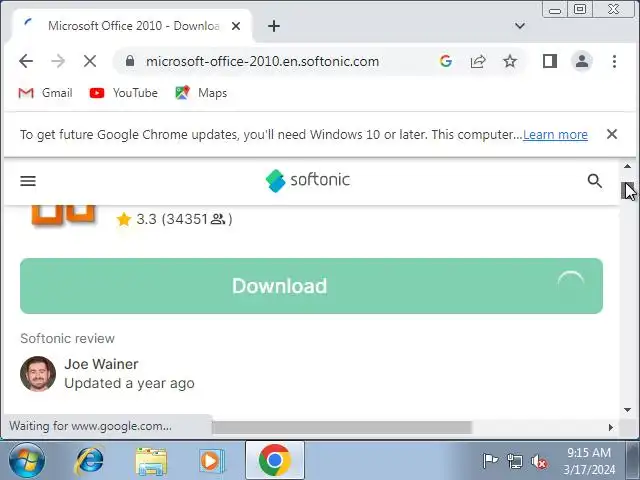Open the Action Center flag icon

[x=490, y=461]
